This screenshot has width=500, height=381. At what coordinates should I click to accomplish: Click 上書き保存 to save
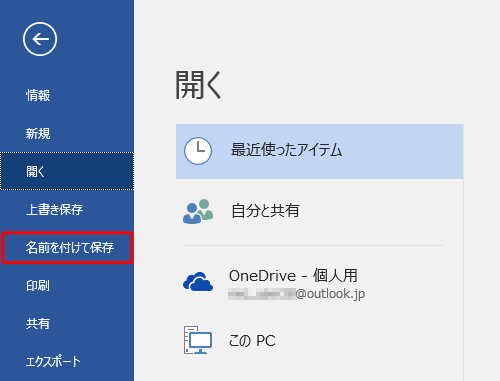[x=54, y=209]
